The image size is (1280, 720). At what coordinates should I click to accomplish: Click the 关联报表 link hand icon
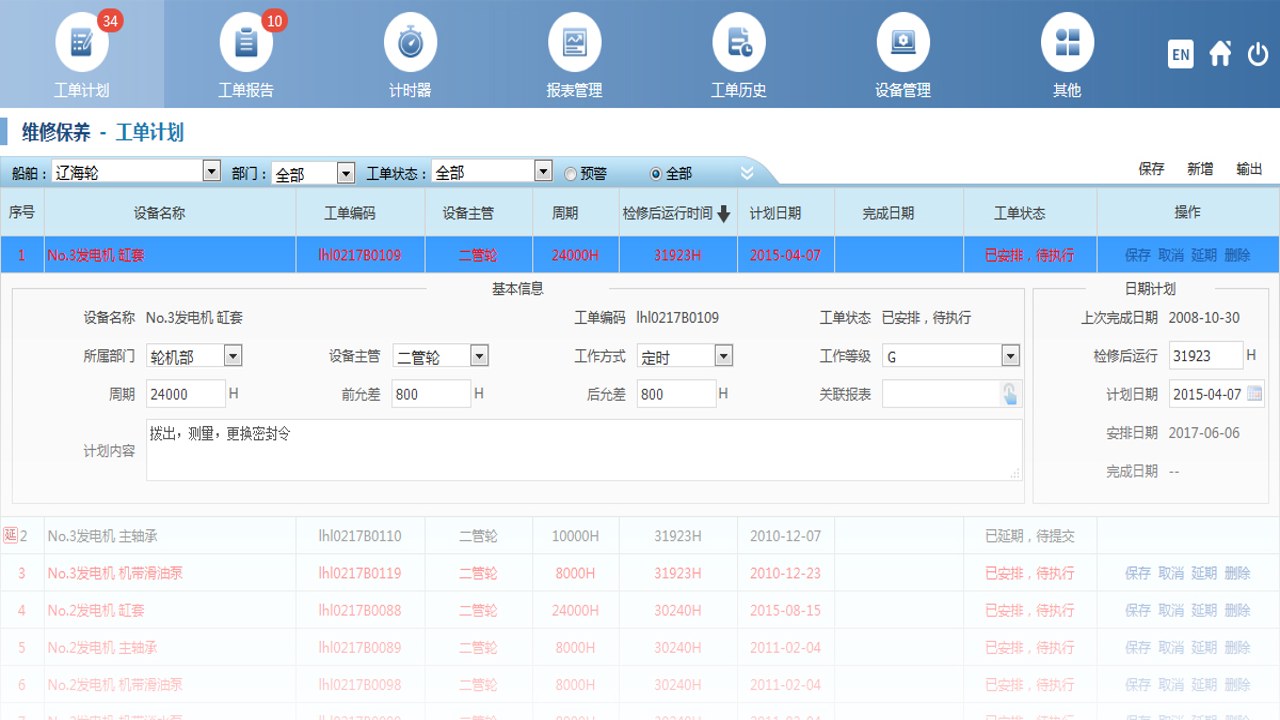1010,394
